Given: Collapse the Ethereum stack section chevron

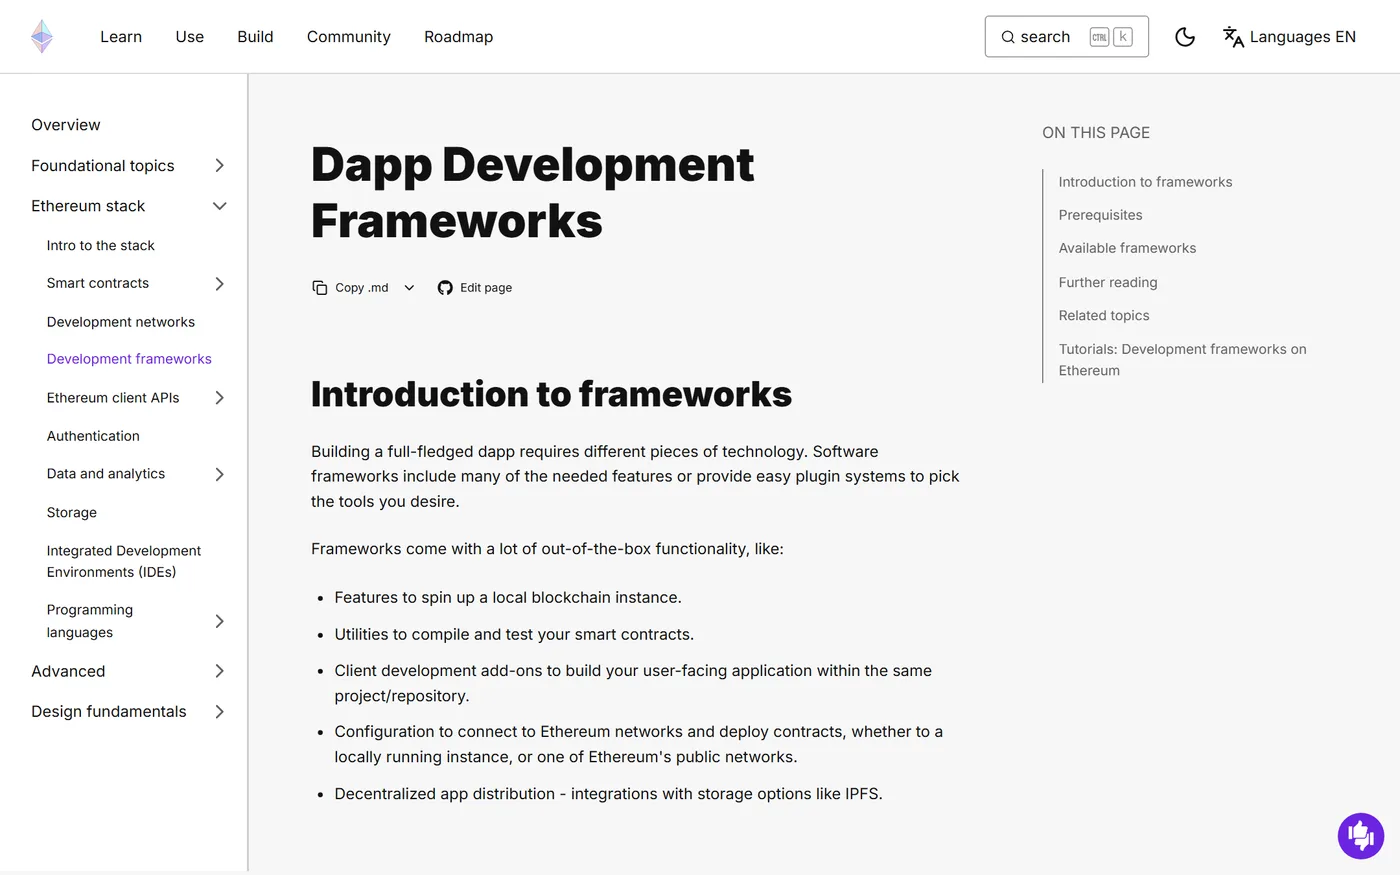Looking at the screenshot, I should pos(220,206).
